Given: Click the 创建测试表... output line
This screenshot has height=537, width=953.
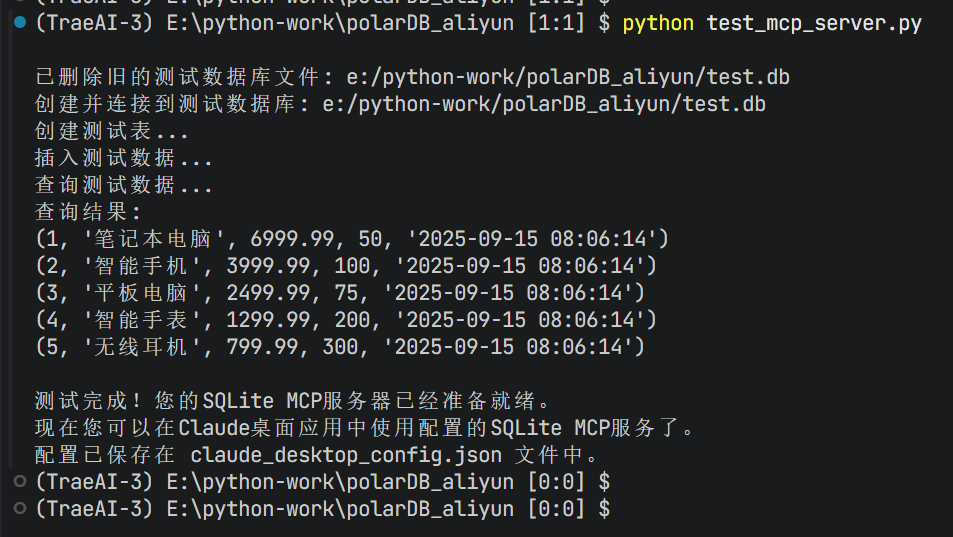Looking at the screenshot, I should (111, 131).
